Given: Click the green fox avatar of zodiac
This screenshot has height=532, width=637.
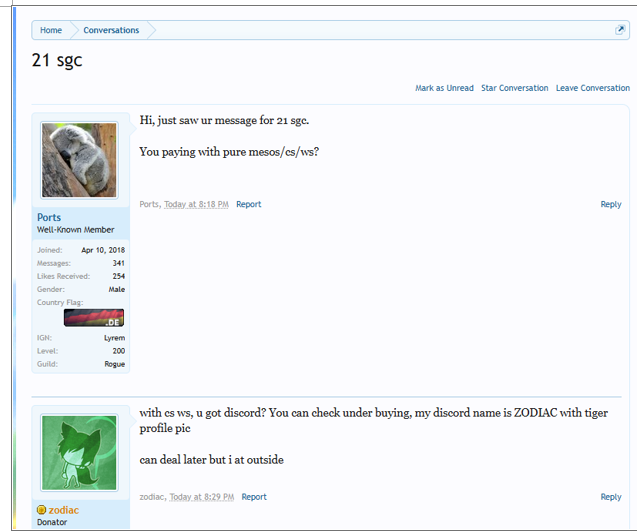Looking at the screenshot, I should click(79, 452).
